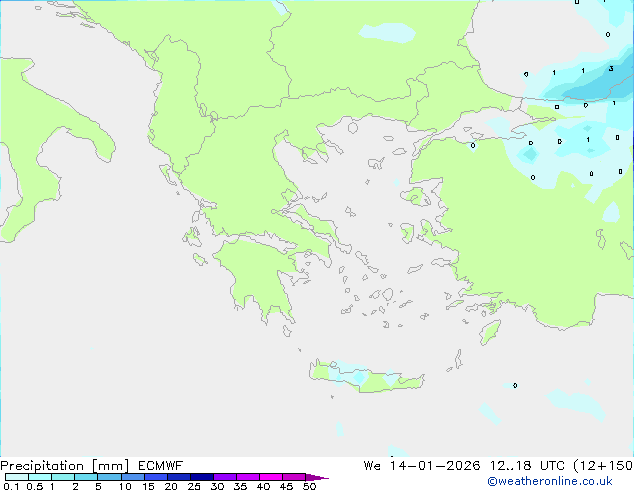Pick the 40 mm magenta legend swatch
Image resolution: width=634 pixels, height=490 pixels.
coord(271,477)
